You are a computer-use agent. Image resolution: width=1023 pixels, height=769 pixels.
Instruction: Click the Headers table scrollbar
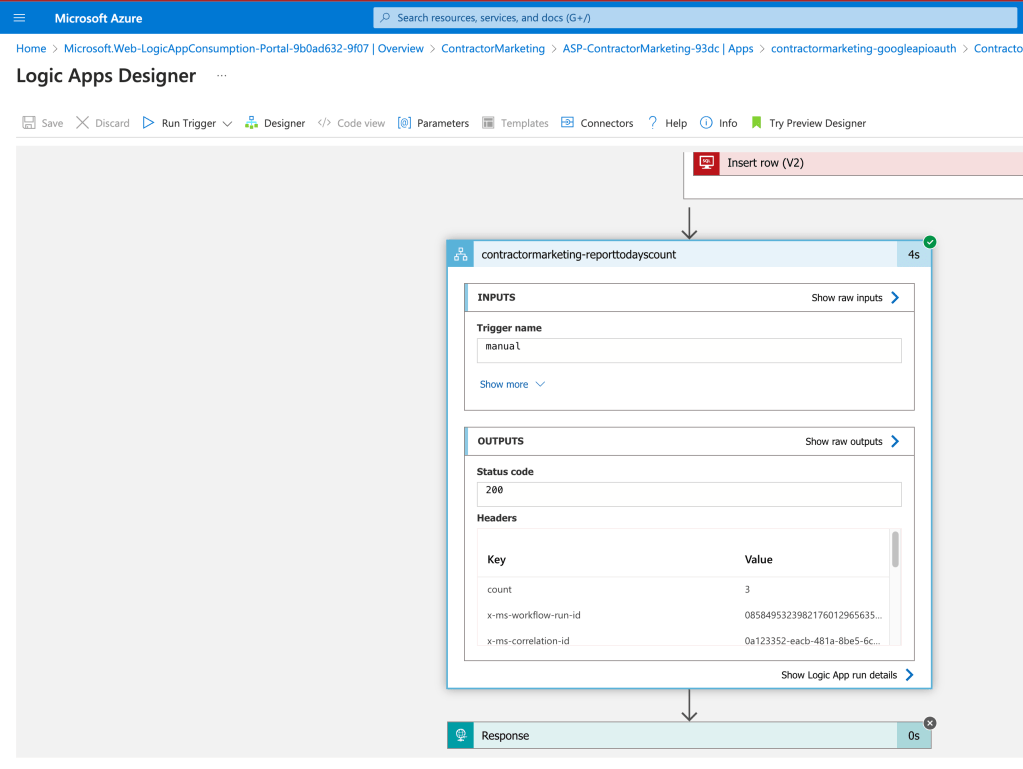click(x=895, y=549)
